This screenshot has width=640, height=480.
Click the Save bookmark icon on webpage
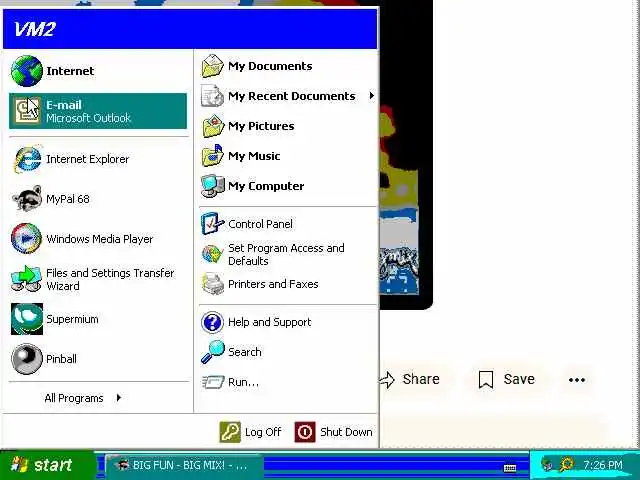pyautogui.click(x=486, y=380)
